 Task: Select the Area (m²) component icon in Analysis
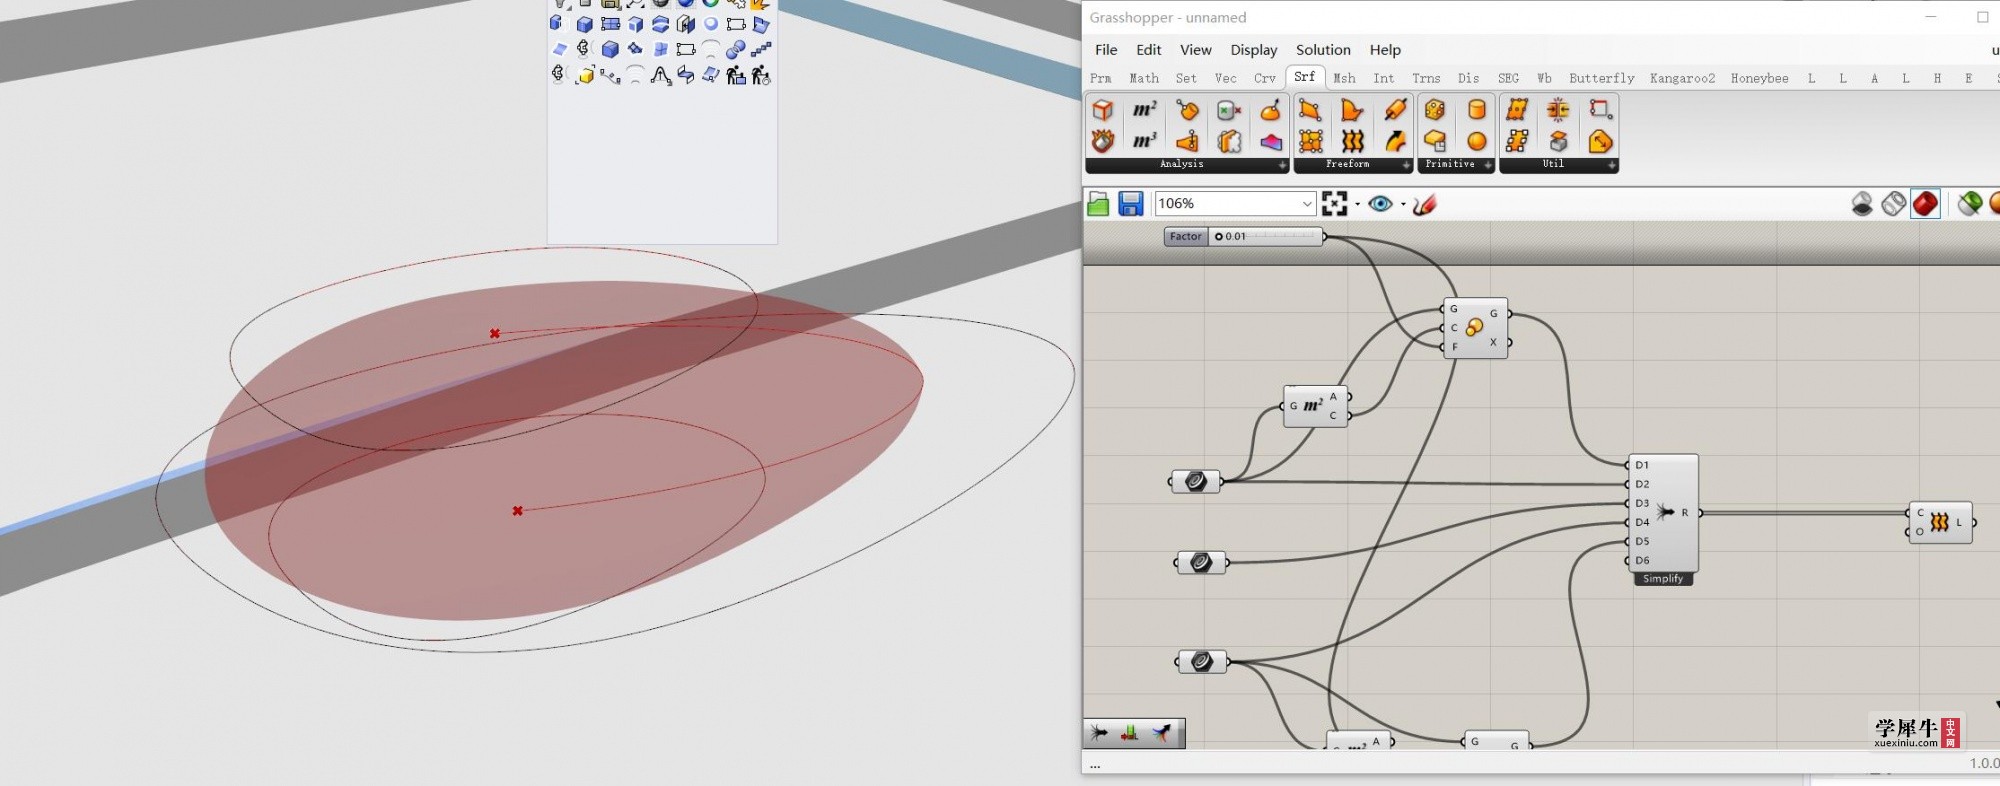click(1145, 110)
